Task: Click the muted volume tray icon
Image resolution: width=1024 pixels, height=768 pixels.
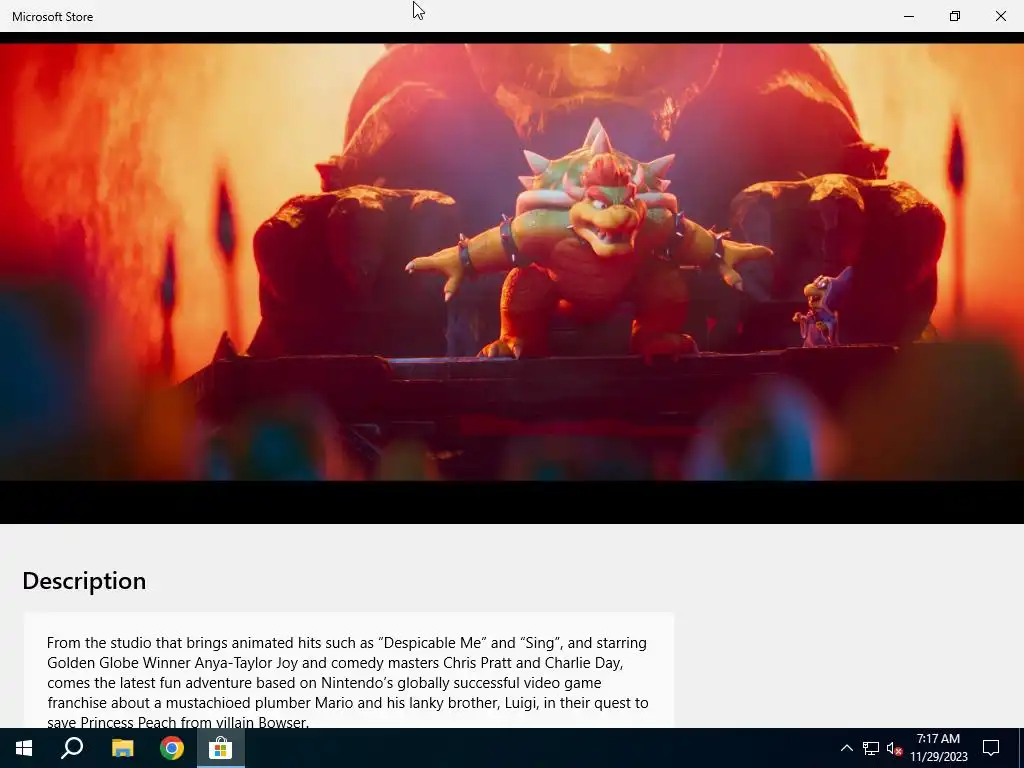Action: pyautogui.click(x=894, y=748)
